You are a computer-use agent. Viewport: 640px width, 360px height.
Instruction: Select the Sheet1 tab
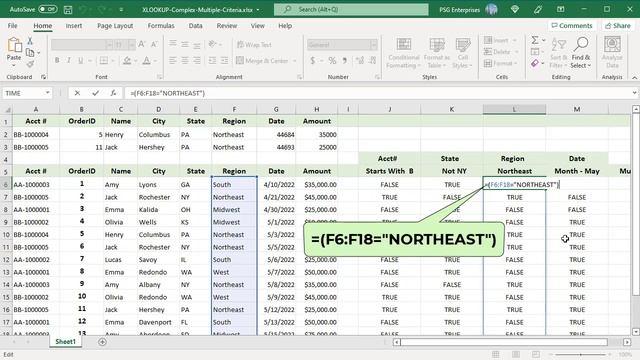65,342
